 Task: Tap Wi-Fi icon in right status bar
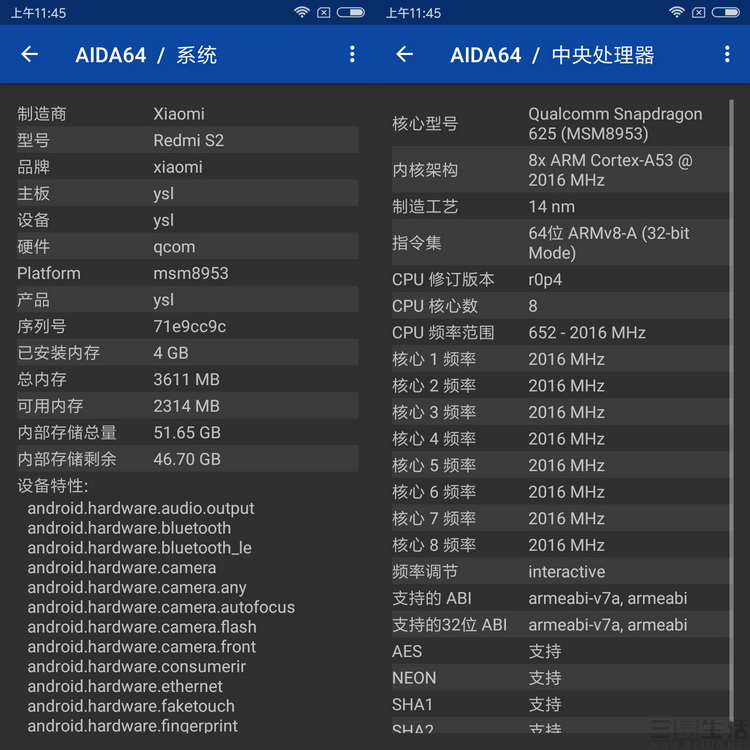tap(677, 12)
